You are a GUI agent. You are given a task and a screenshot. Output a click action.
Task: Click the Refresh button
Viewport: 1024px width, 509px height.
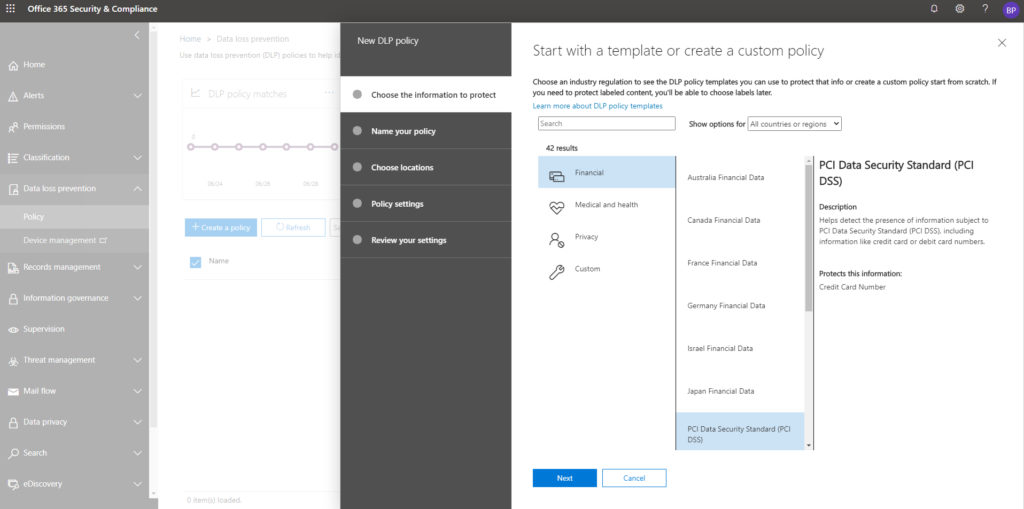click(293, 227)
